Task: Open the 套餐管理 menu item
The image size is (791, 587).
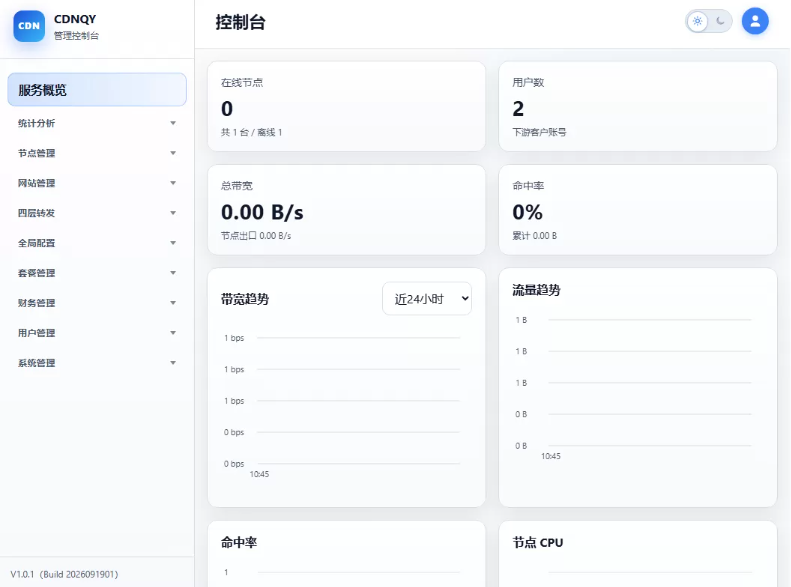Action: point(97,273)
